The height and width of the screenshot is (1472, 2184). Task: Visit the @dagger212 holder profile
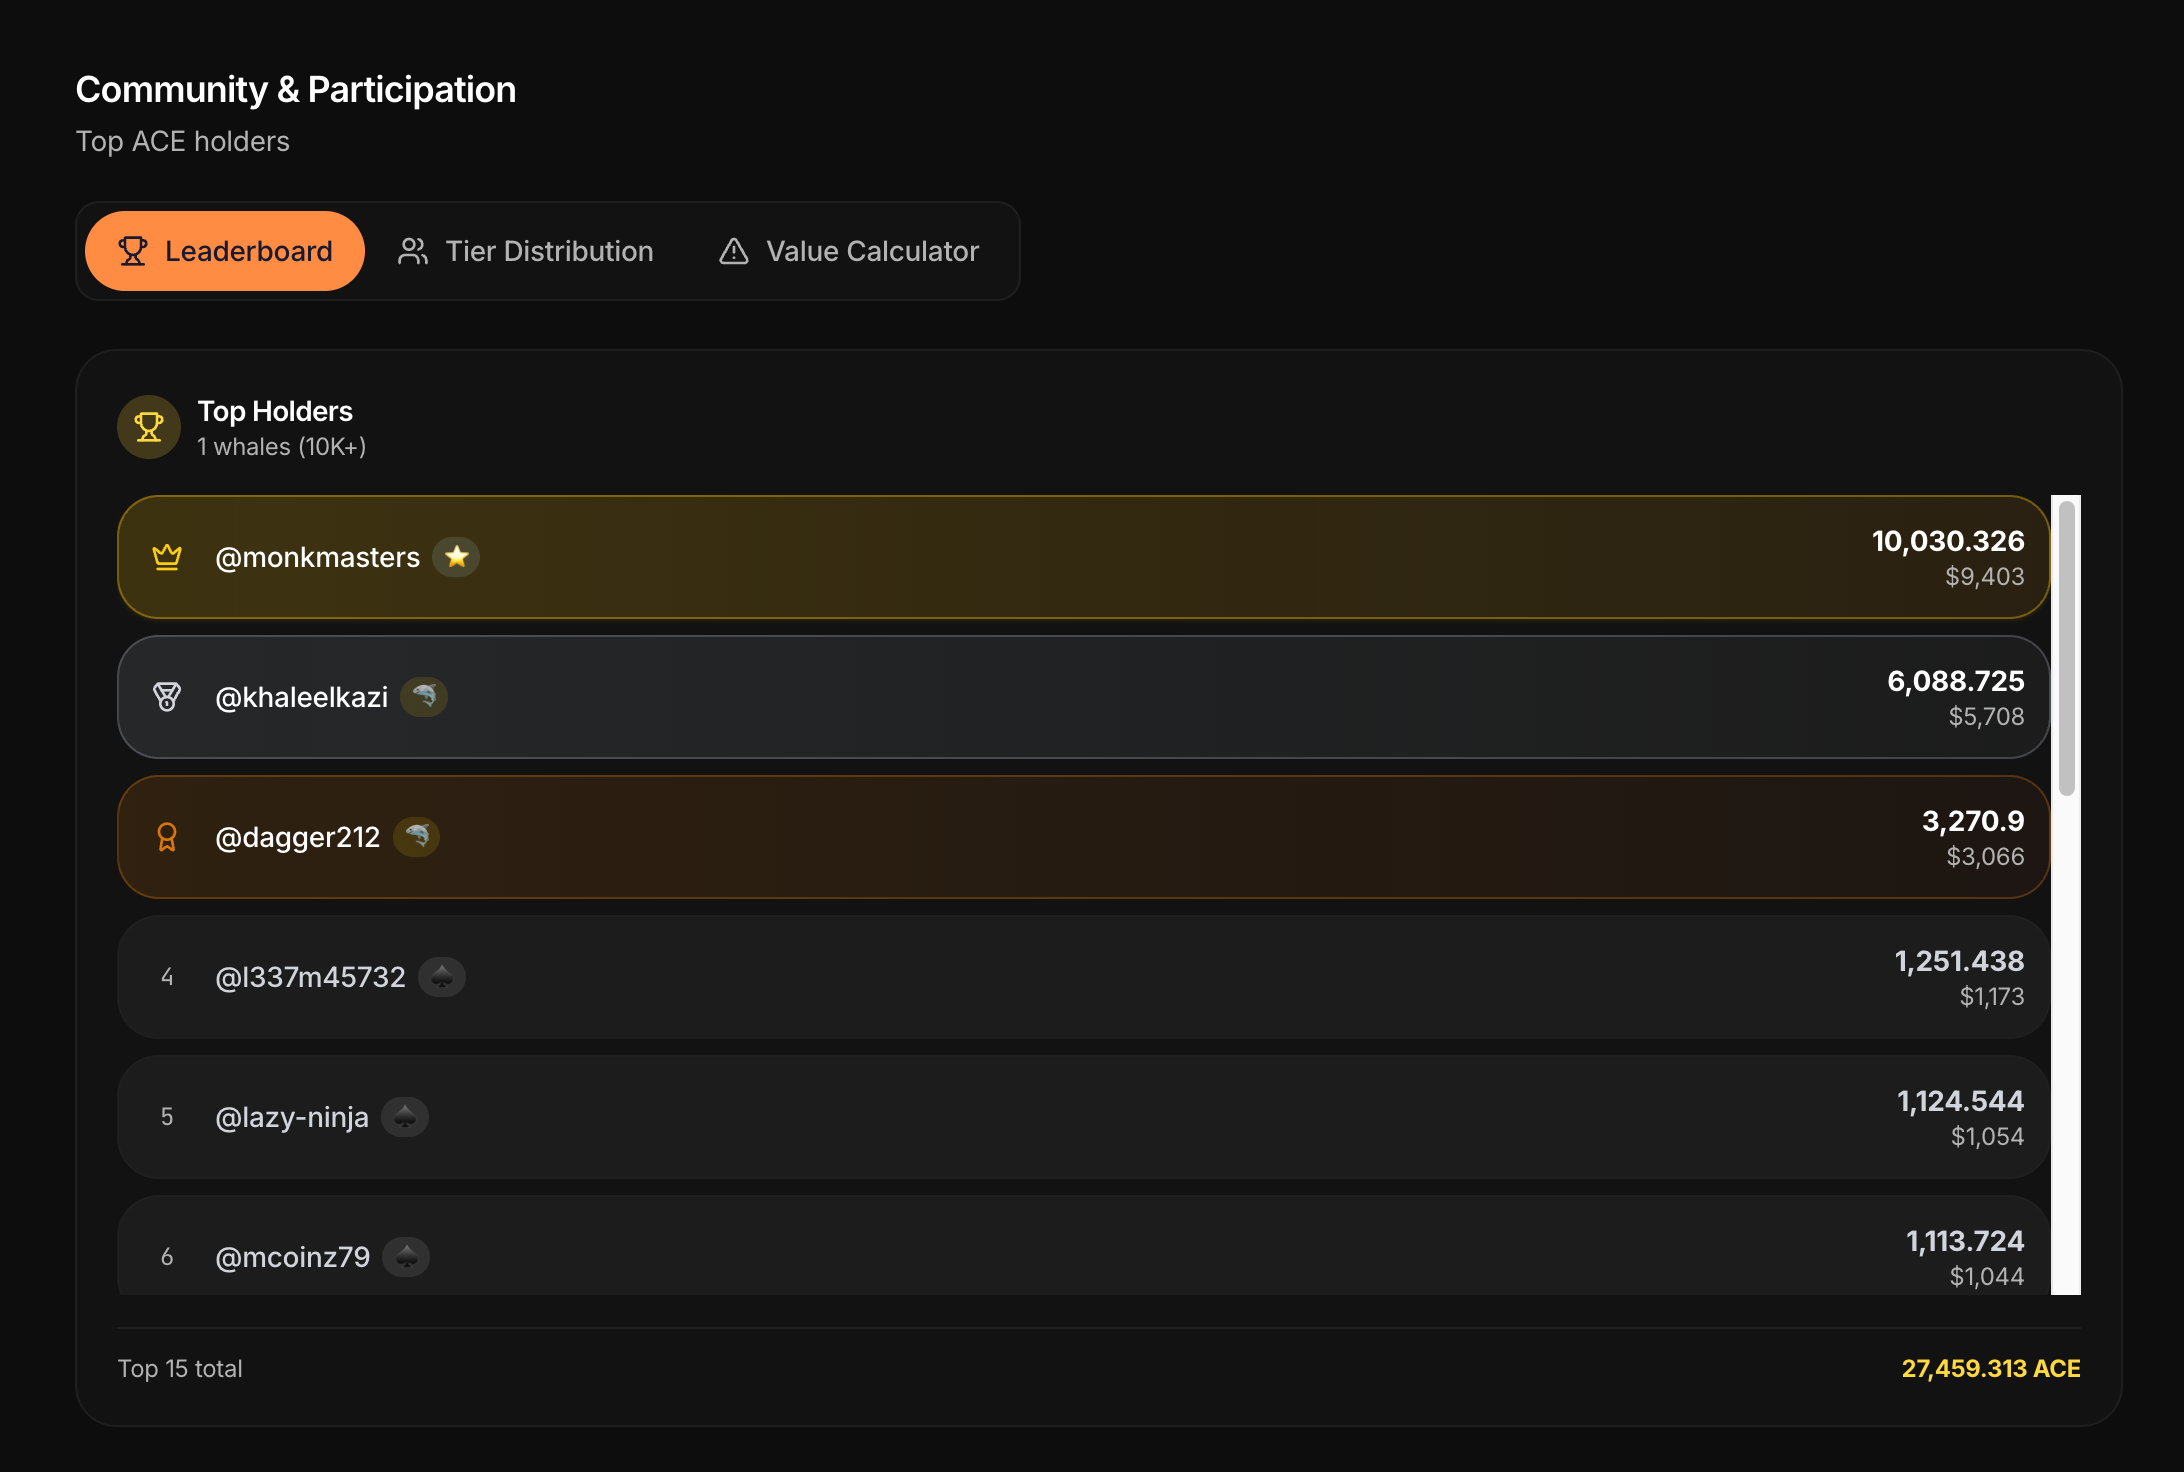[x=298, y=837]
